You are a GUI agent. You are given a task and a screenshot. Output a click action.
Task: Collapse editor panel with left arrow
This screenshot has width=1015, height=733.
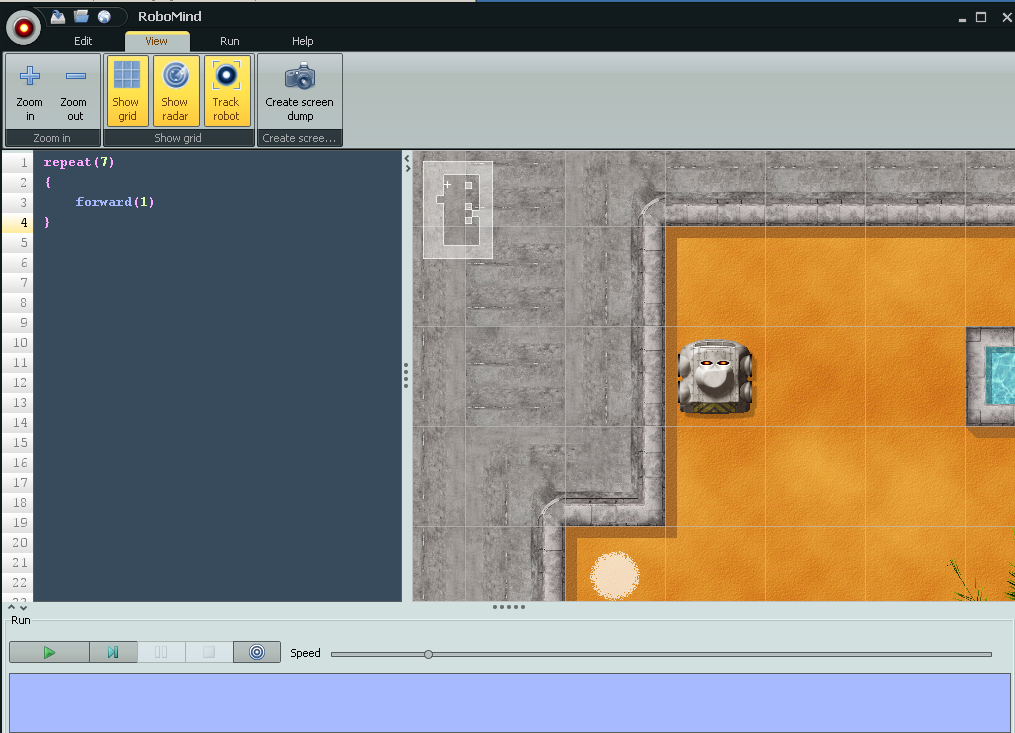tap(407, 158)
